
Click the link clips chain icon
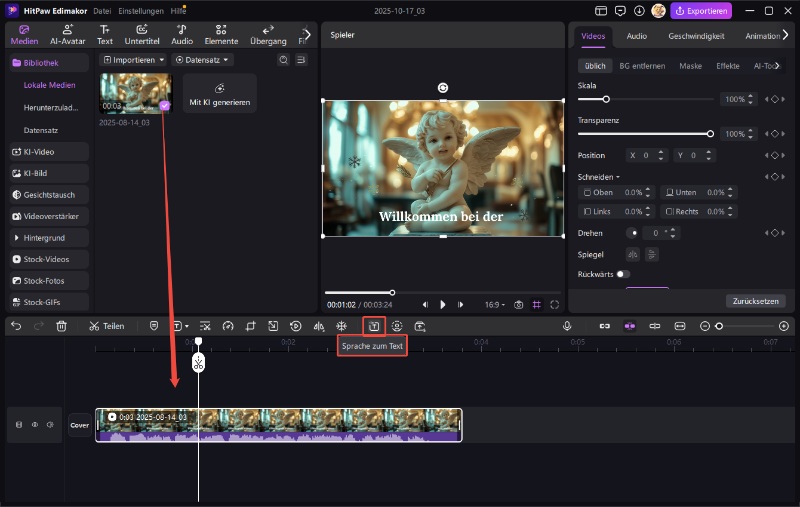[x=605, y=326]
